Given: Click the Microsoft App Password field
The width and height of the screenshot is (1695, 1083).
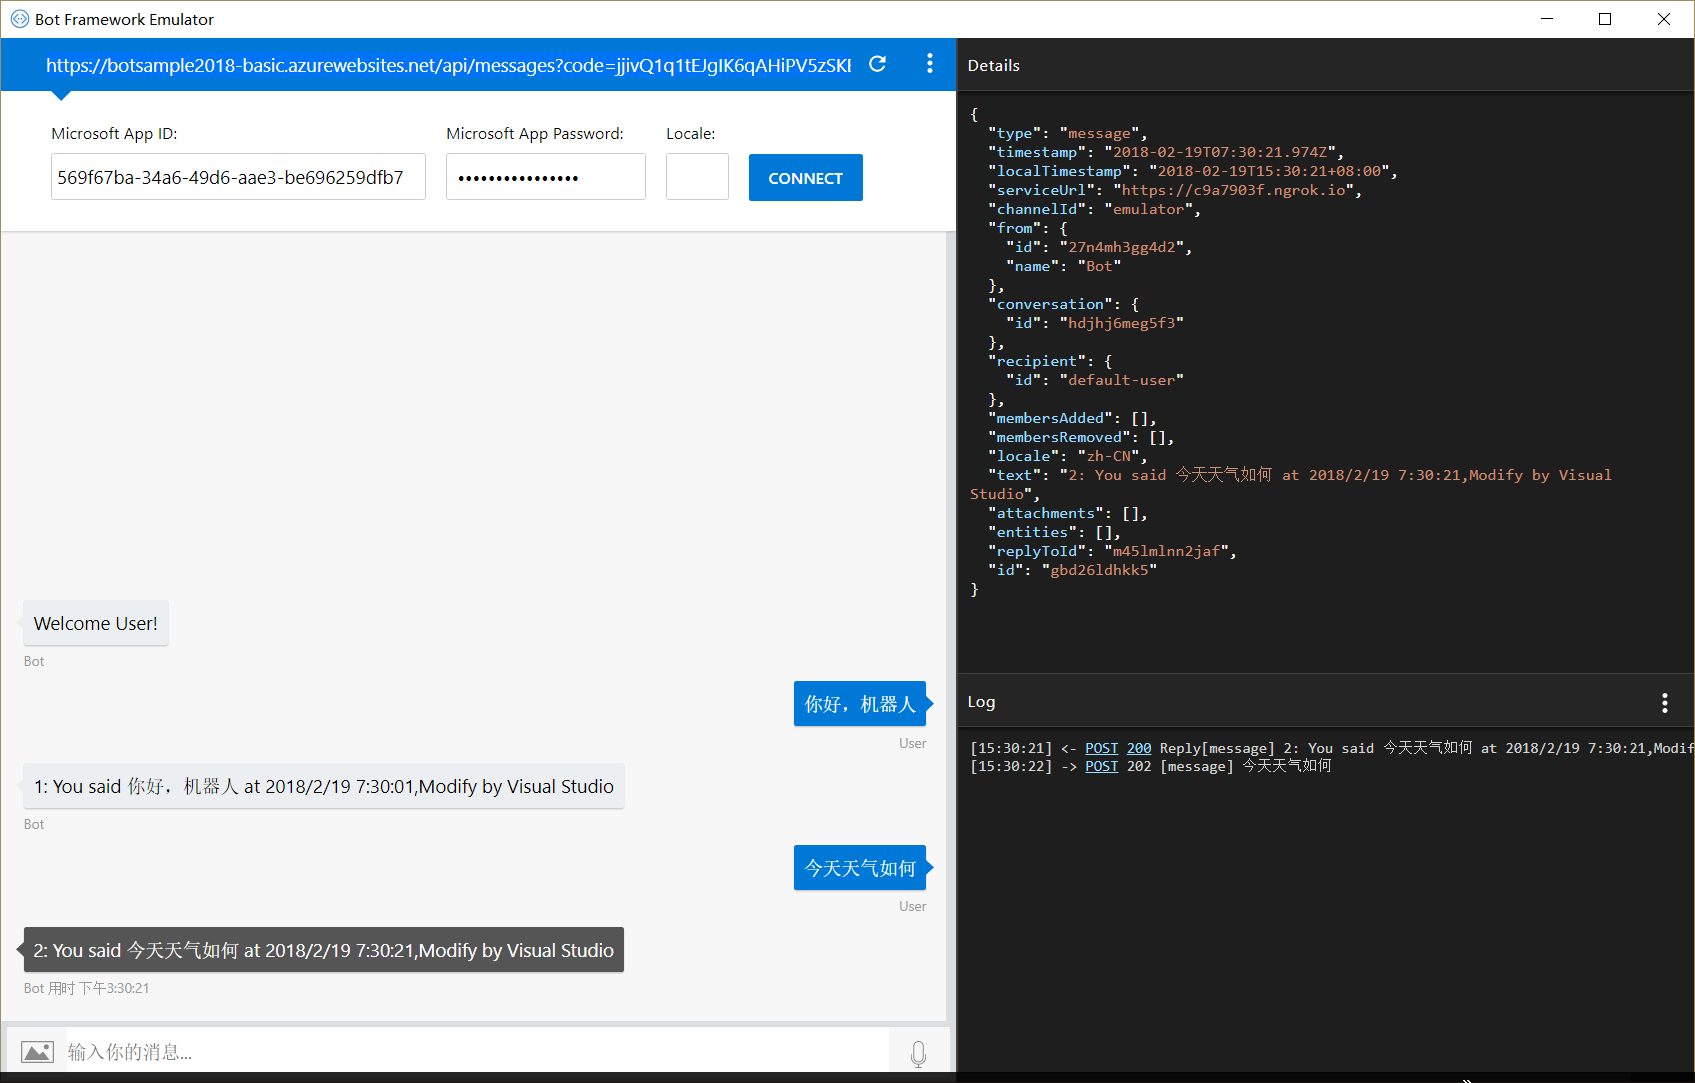Looking at the screenshot, I should click(545, 176).
